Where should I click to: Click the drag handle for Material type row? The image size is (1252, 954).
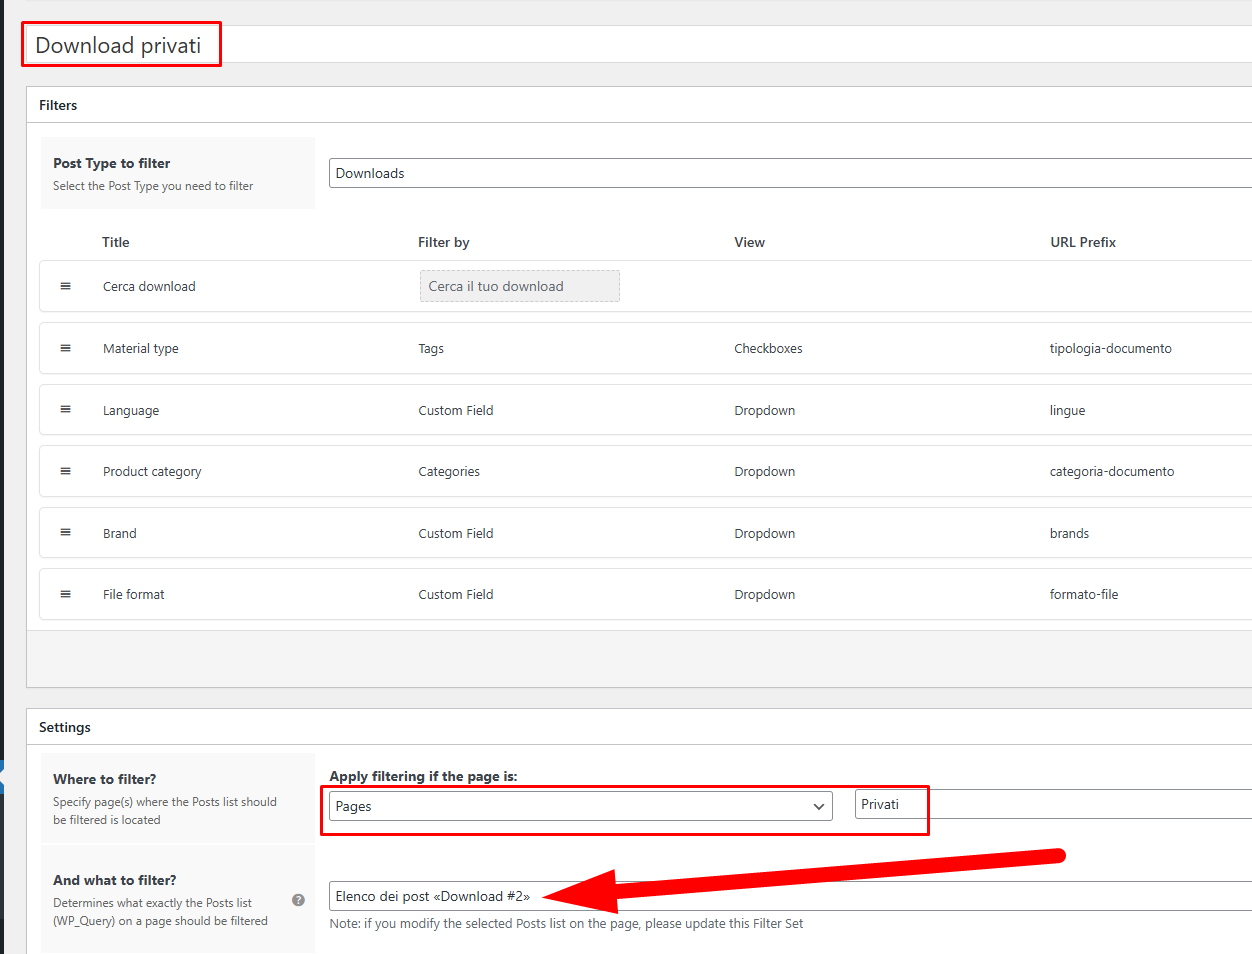66,348
